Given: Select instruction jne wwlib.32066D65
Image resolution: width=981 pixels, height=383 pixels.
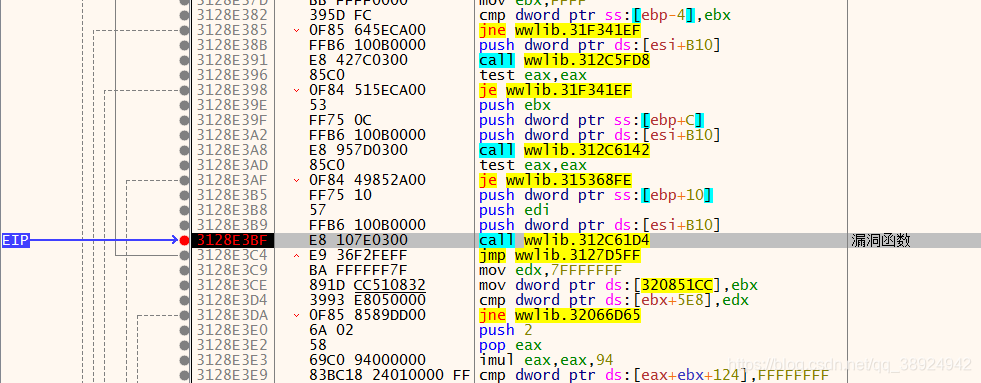Looking at the screenshot, I should 559,315.
